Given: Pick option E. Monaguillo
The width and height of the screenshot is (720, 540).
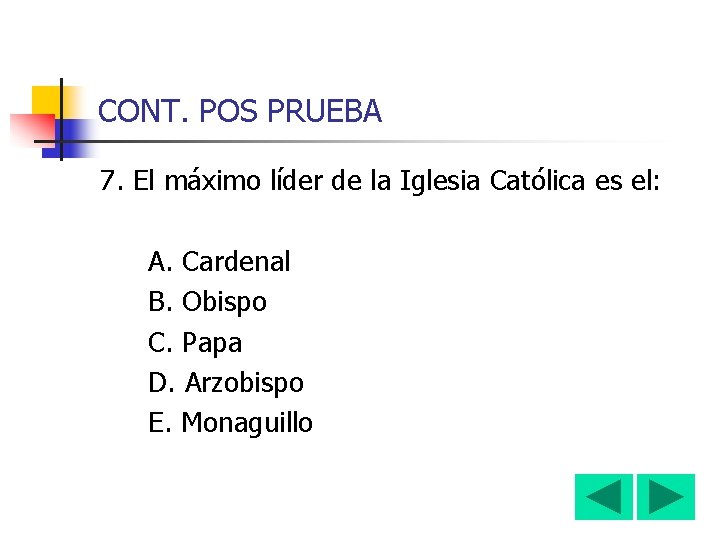Looking at the screenshot, I should click(230, 423).
